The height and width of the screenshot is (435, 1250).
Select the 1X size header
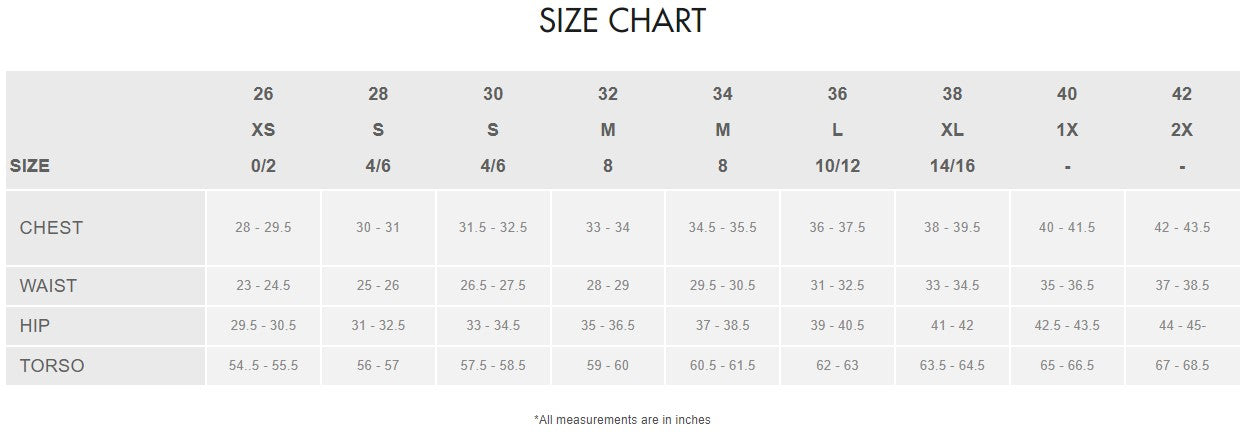tap(1067, 130)
